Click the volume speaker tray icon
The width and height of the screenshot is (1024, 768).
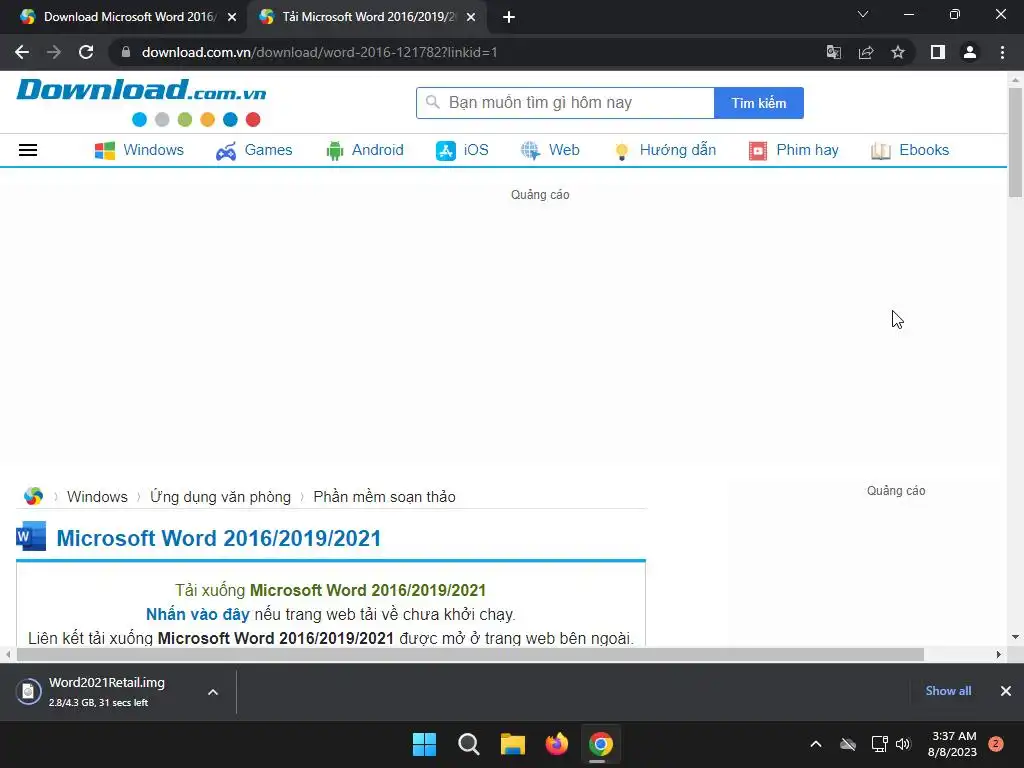click(x=903, y=744)
